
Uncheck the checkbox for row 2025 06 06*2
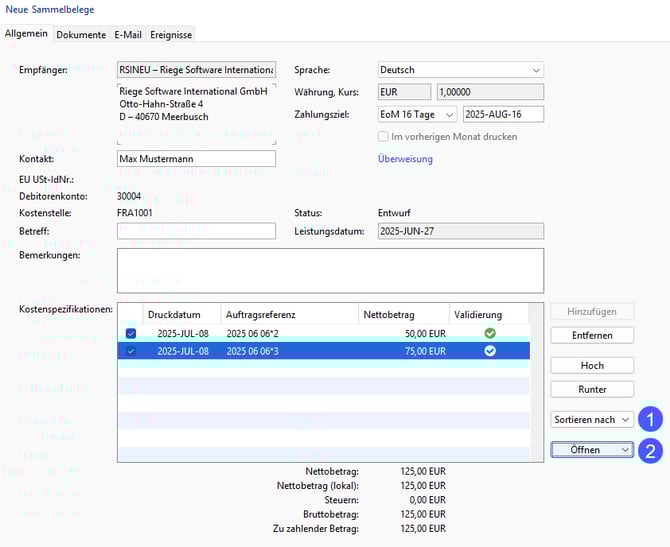132,333
